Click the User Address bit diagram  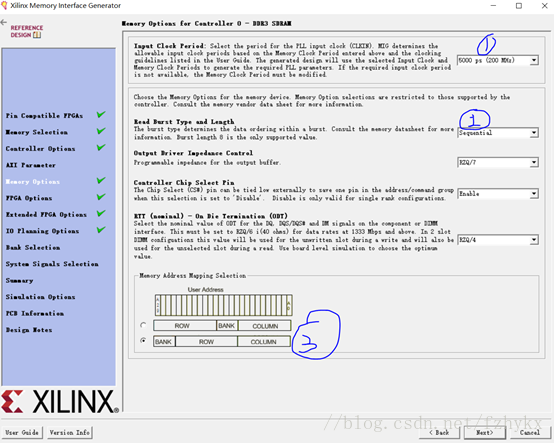click(223, 305)
